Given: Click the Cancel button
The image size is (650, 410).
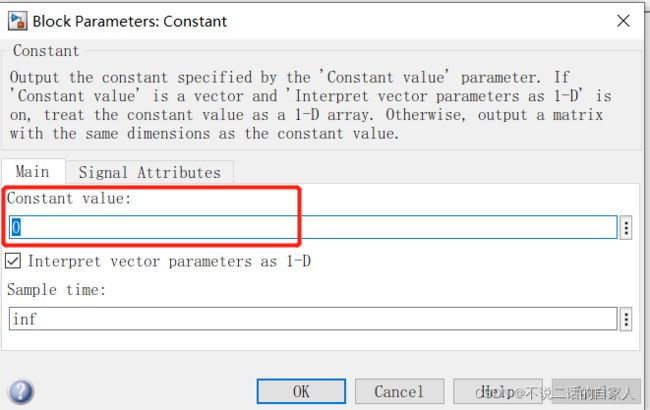Looking at the screenshot, I should [399, 391].
